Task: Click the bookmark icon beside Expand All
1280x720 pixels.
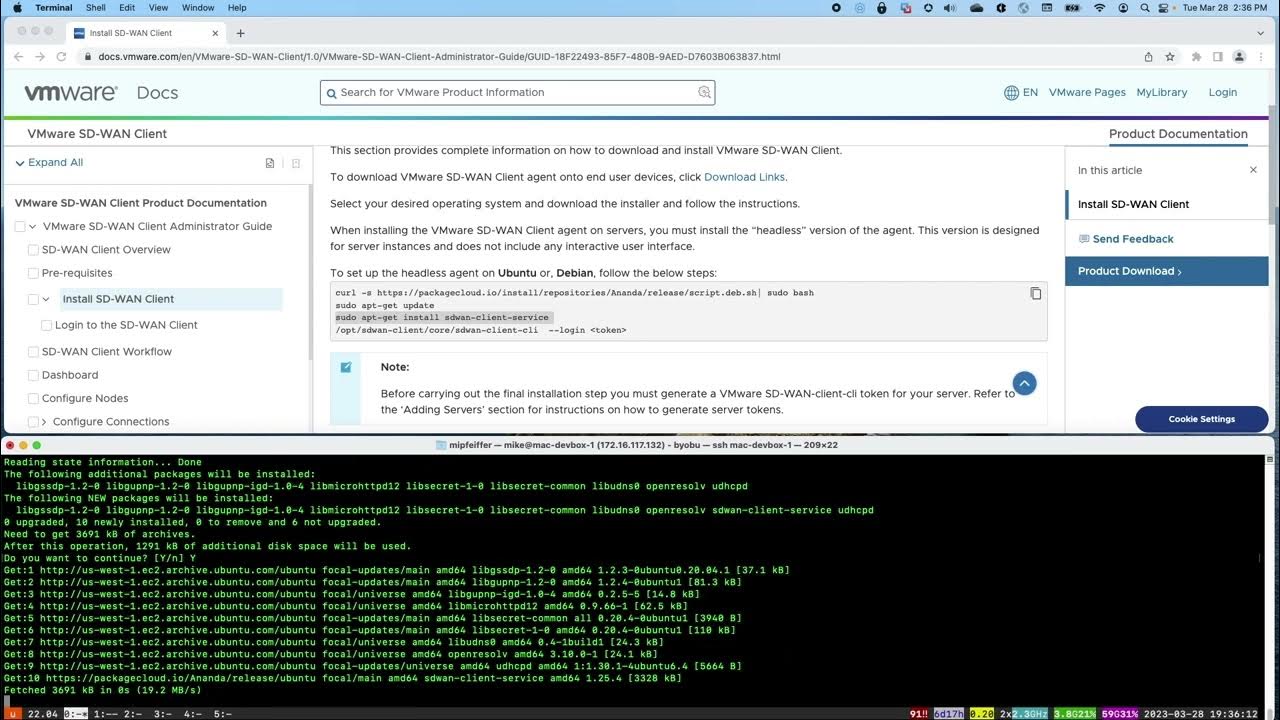Action: point(296,163)
